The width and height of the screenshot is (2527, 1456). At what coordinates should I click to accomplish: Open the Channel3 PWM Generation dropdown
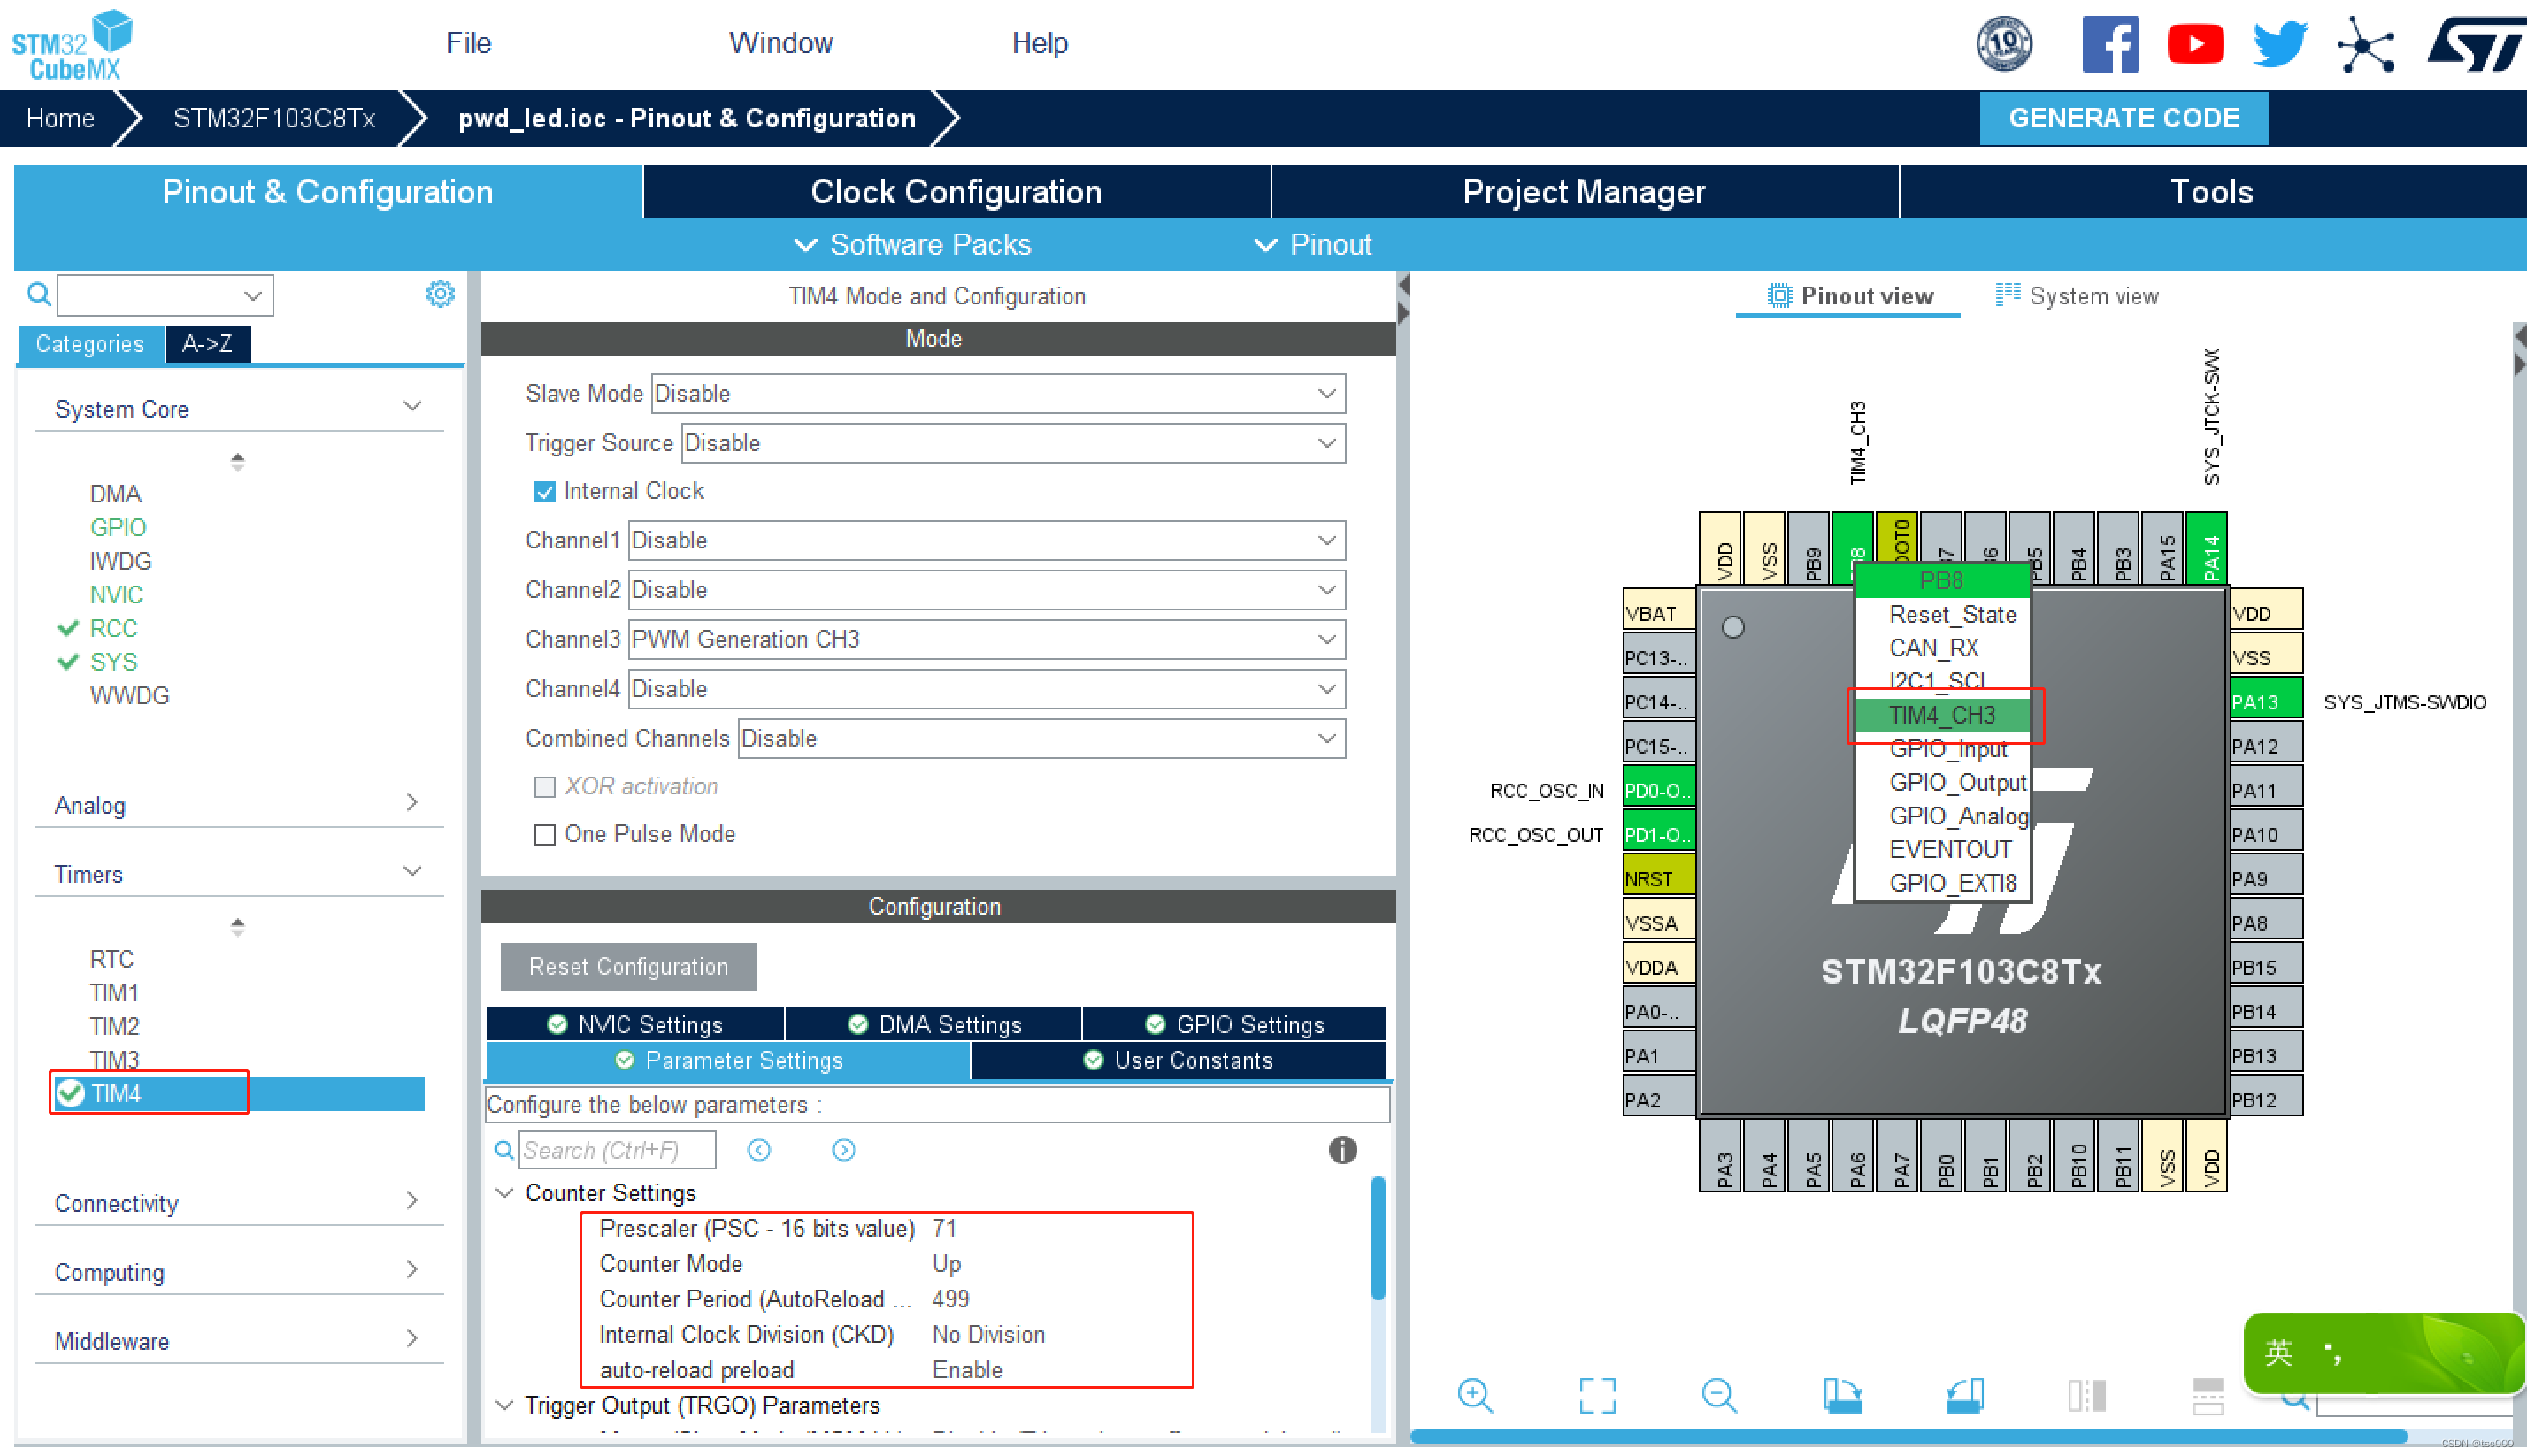pyautogui.click(x=986, y=639)
